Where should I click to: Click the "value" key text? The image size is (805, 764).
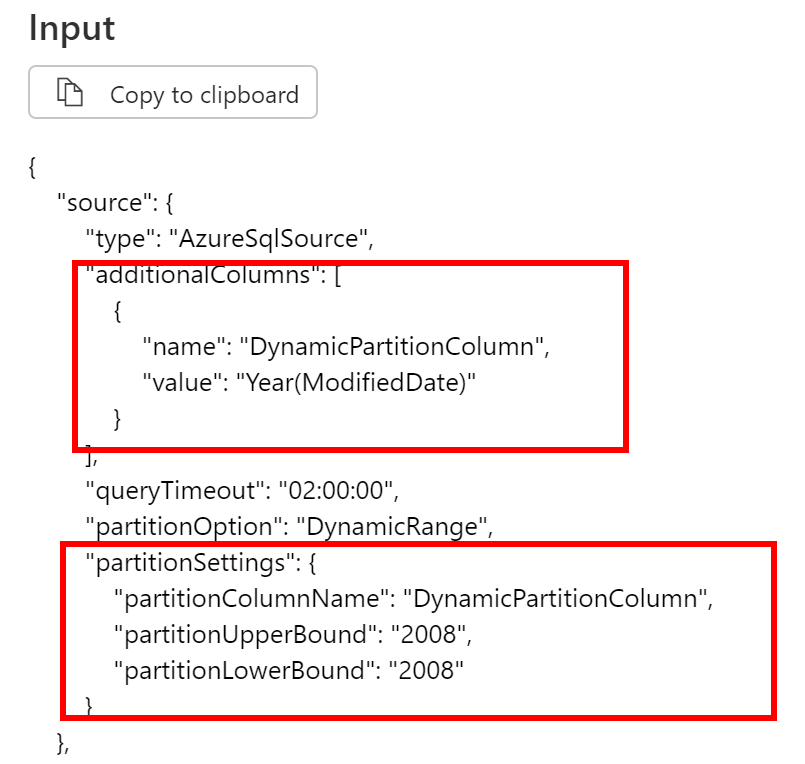tap(182, 383)
